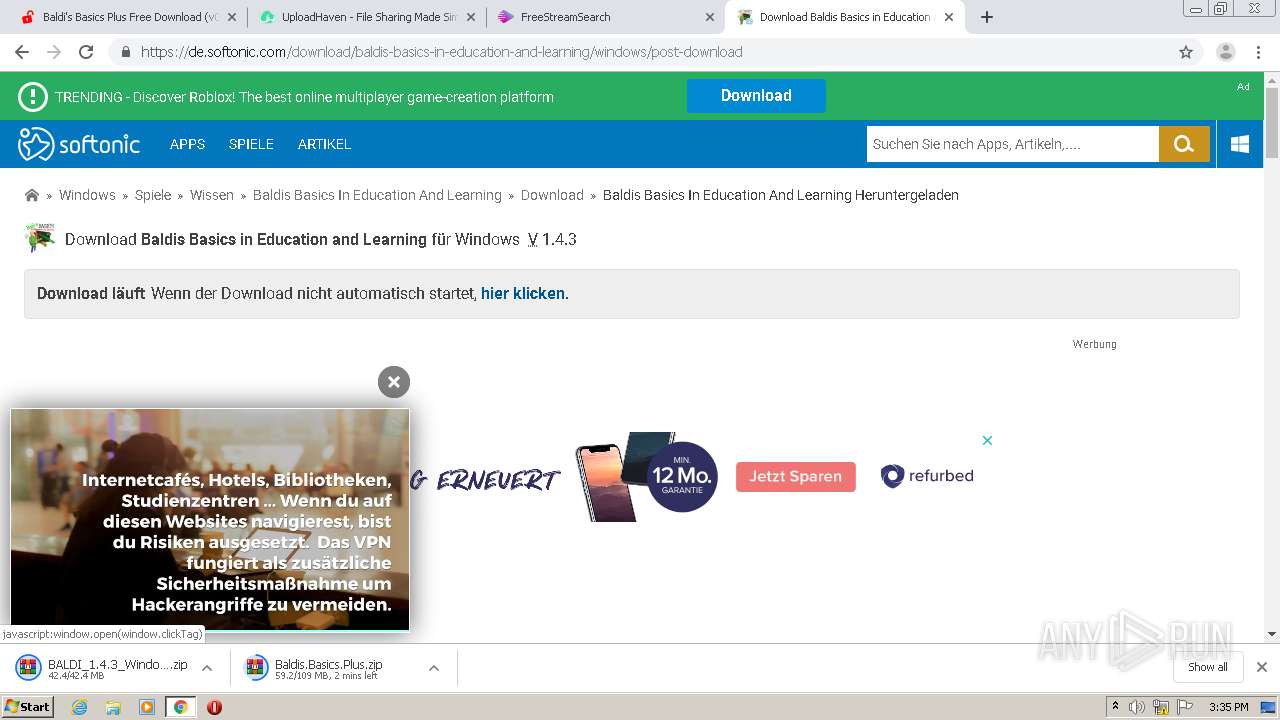Click the Jetzt Sparen ad button
The height and width of the screenshot is (720, 1280).
pos(796,477)
